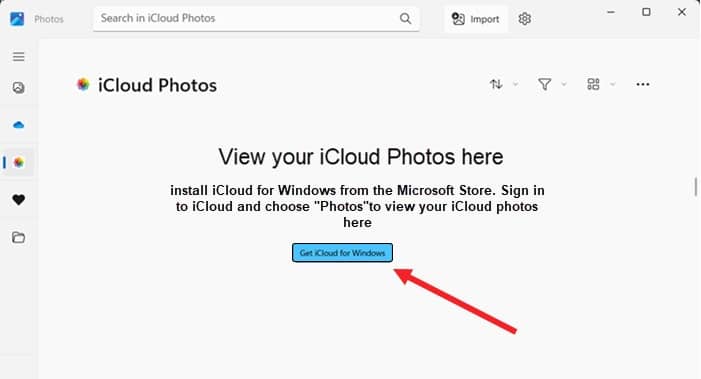Click the sort arrows icon

point(496,84)
